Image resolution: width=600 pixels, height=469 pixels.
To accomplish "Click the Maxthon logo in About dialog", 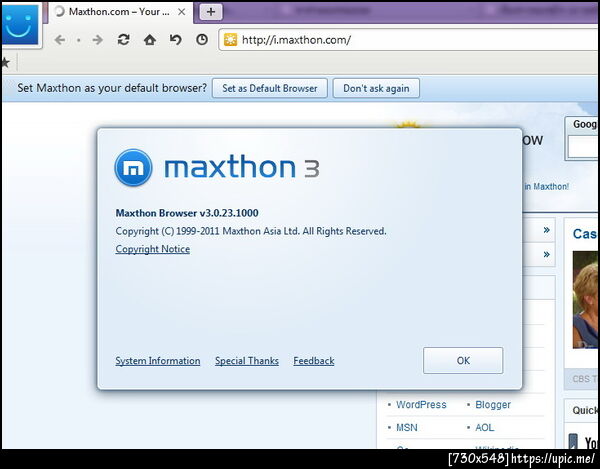I will click(x=133, y=168).
